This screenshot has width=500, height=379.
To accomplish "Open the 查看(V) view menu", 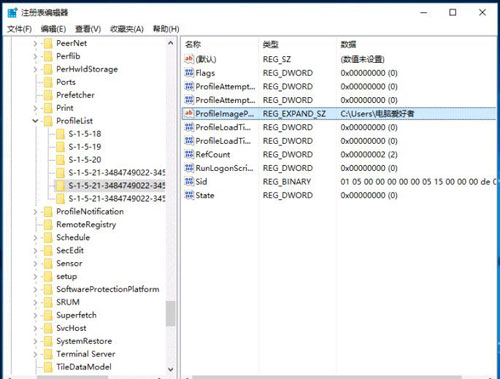I will [x=88, y=29].
